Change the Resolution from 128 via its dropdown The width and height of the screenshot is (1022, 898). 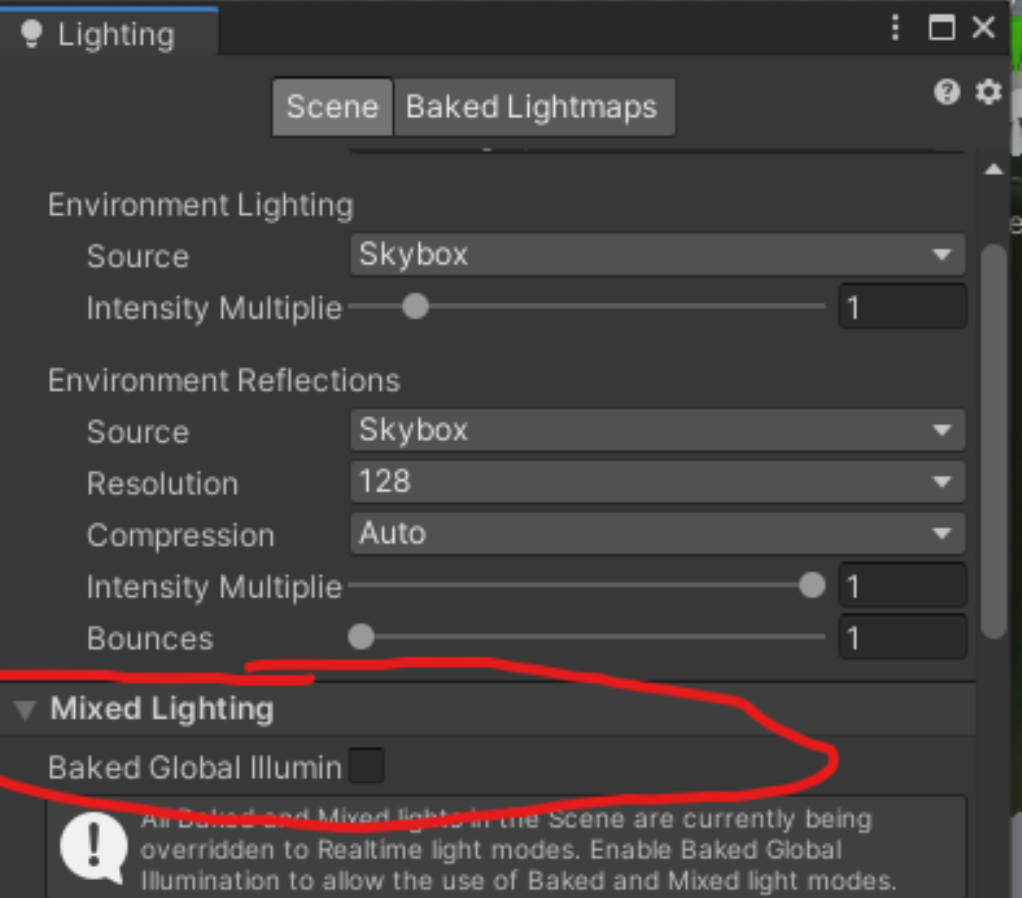pyautogui.click(x=655, y=483)
